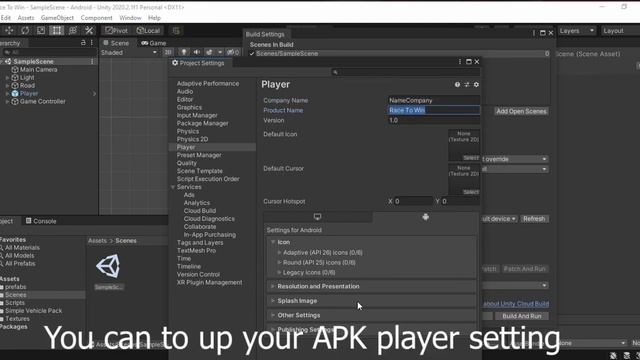
Task: Open Hierarchy panel options menu
Action: (x=92, y=42)
